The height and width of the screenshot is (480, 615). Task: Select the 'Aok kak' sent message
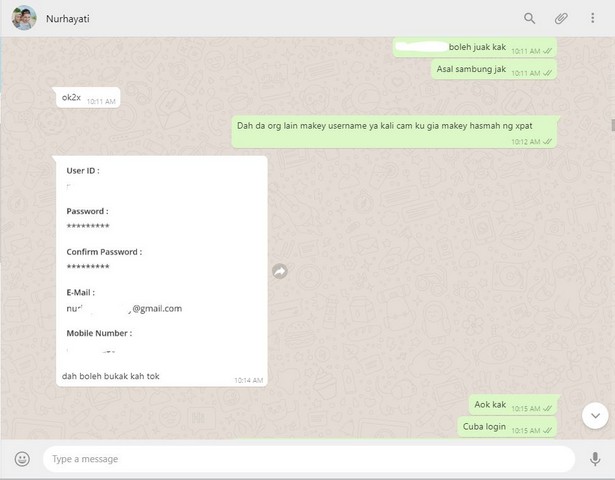[x=513, y=405]
